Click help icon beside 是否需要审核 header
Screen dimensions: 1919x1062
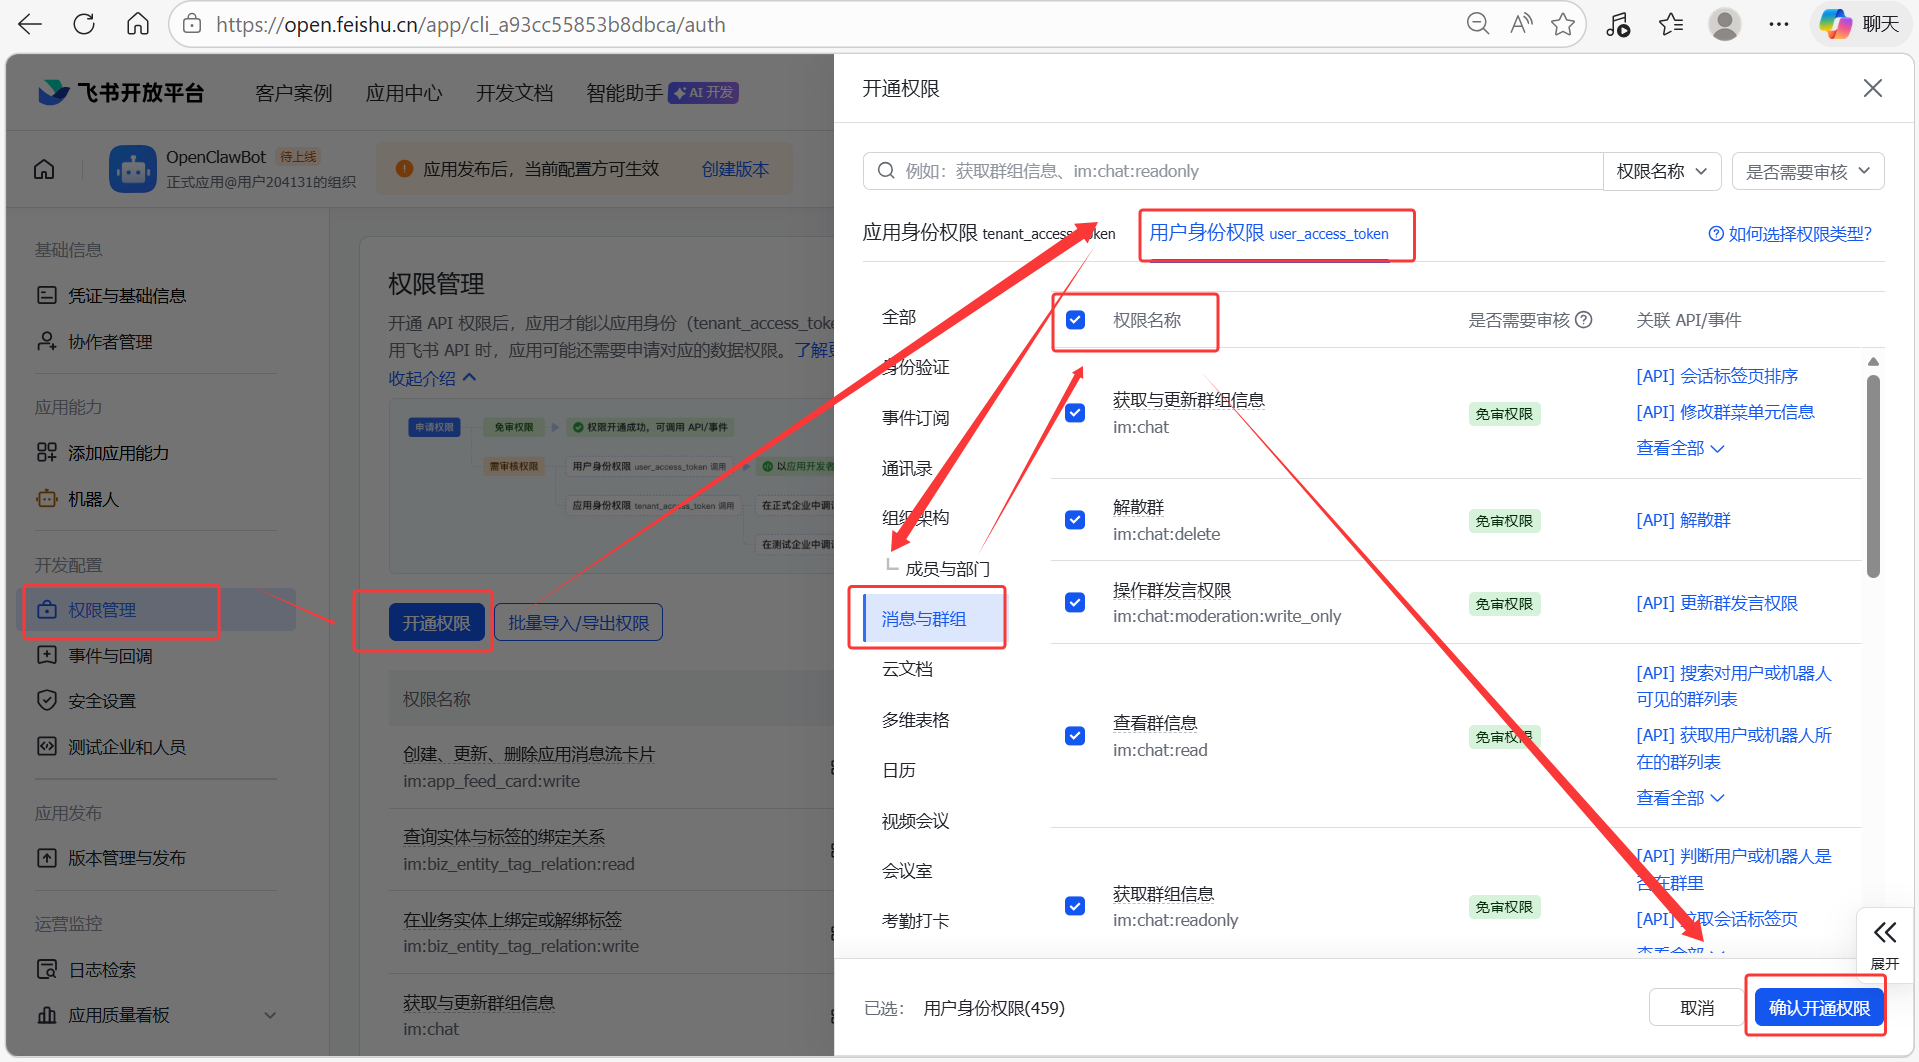point(1584,320)
